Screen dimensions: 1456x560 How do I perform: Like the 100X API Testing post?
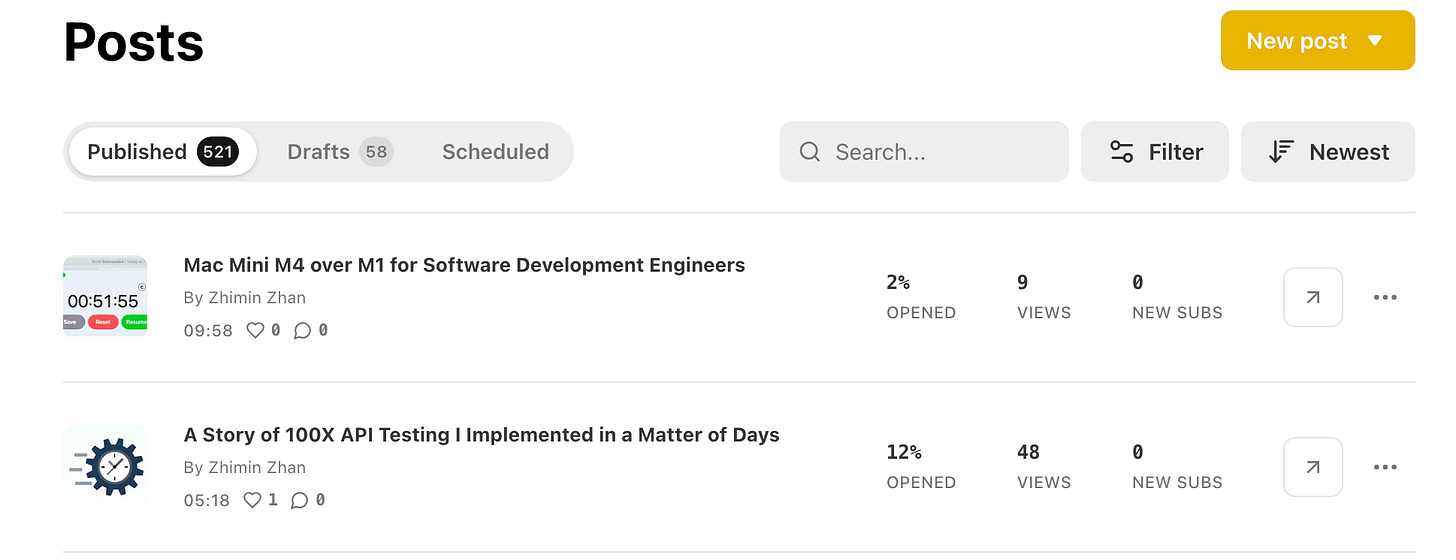point(253,500)
